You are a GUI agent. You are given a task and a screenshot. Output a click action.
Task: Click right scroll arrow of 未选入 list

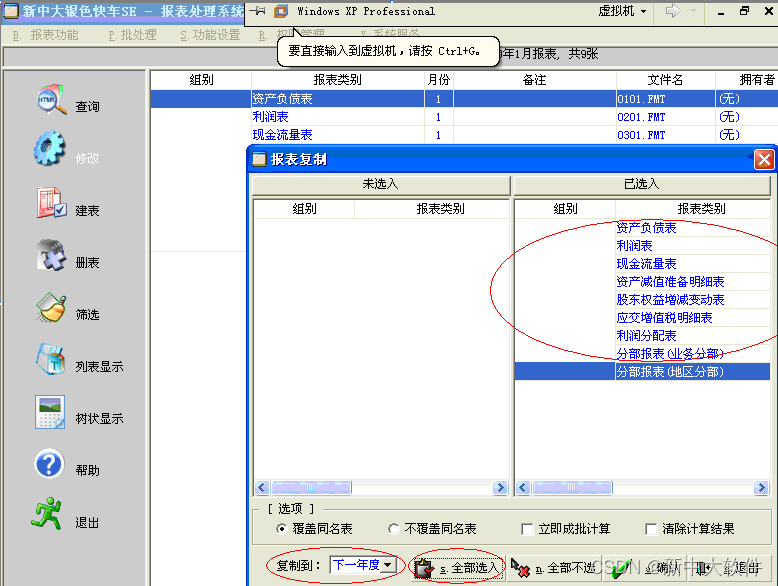pyautogui.click(x=500, y=488)
